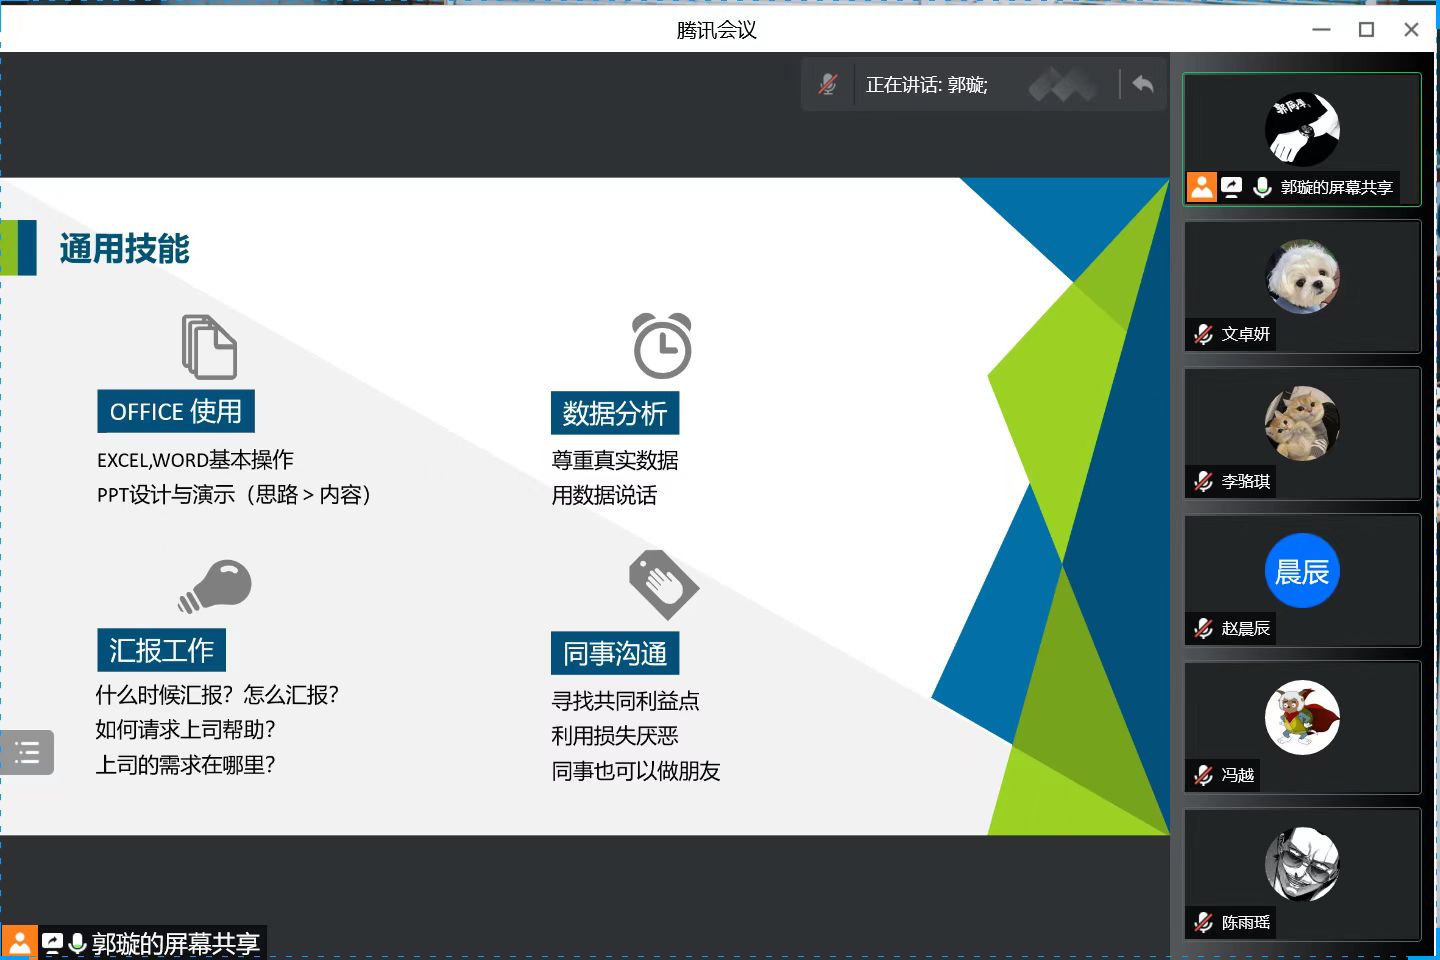Select 郭璇的屏幕共享 video tile
This screenshot has height=960, width=1440.
pos(1302,139)
